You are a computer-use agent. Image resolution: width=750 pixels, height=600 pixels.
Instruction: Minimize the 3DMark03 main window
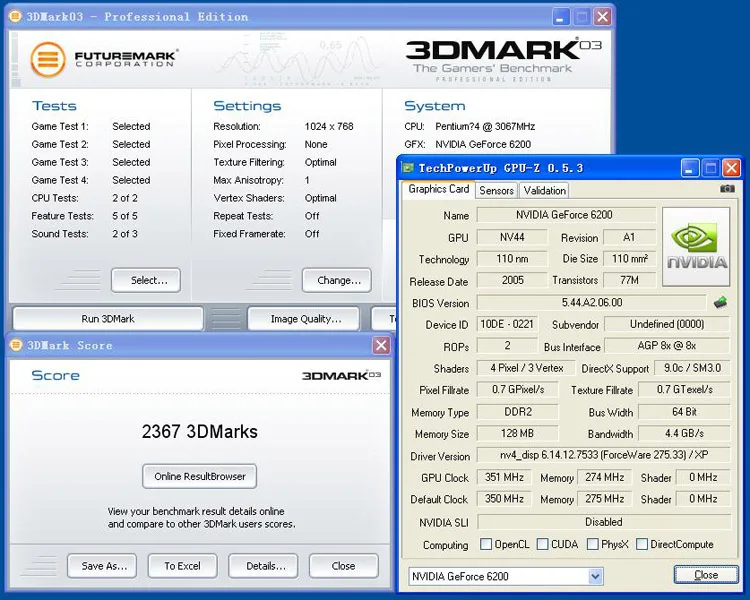coord(561,17)
